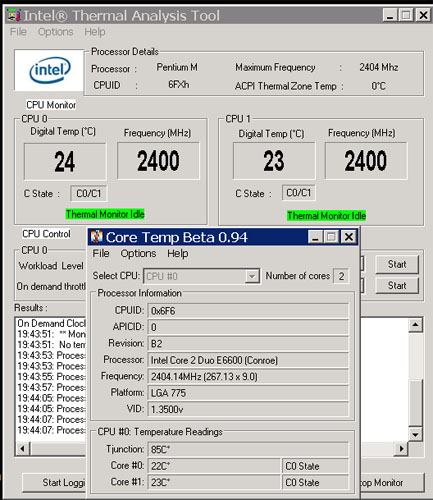Image resolution: width=433 pixels, height=500 pixels.
Task: Click the Core Temp title bar icon
Action: pos(97,237)
